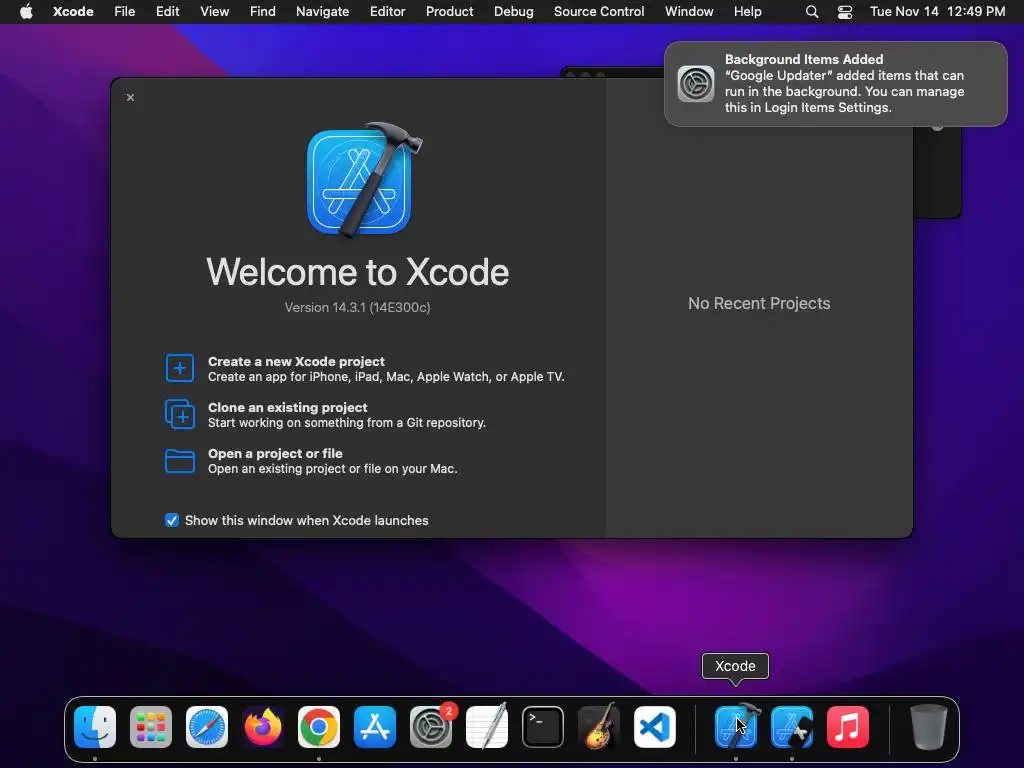Launch Firefox from the dock
Viewport: 1024px width, 768px height.
coord(263,727)
